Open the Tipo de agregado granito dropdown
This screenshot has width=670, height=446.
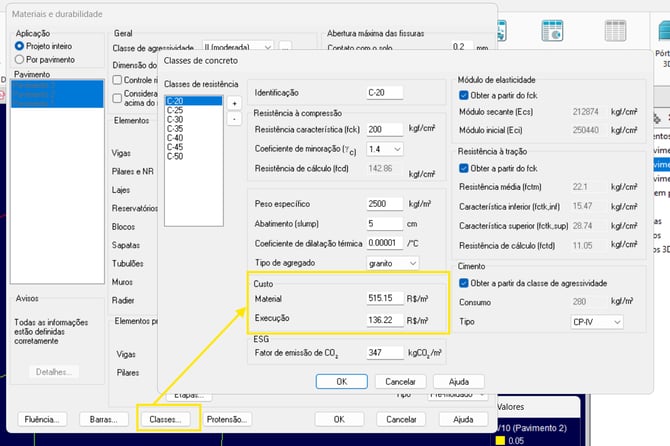tap(392, 264)
